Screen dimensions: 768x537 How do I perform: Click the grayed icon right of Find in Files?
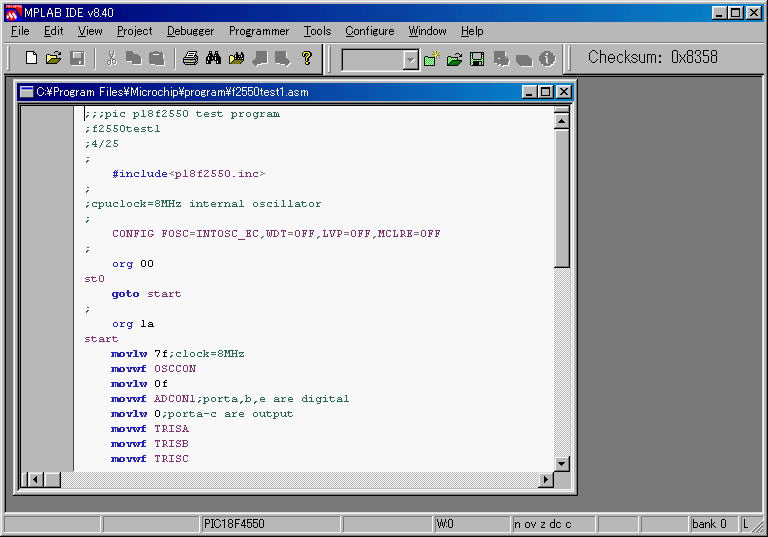point(260,58)
